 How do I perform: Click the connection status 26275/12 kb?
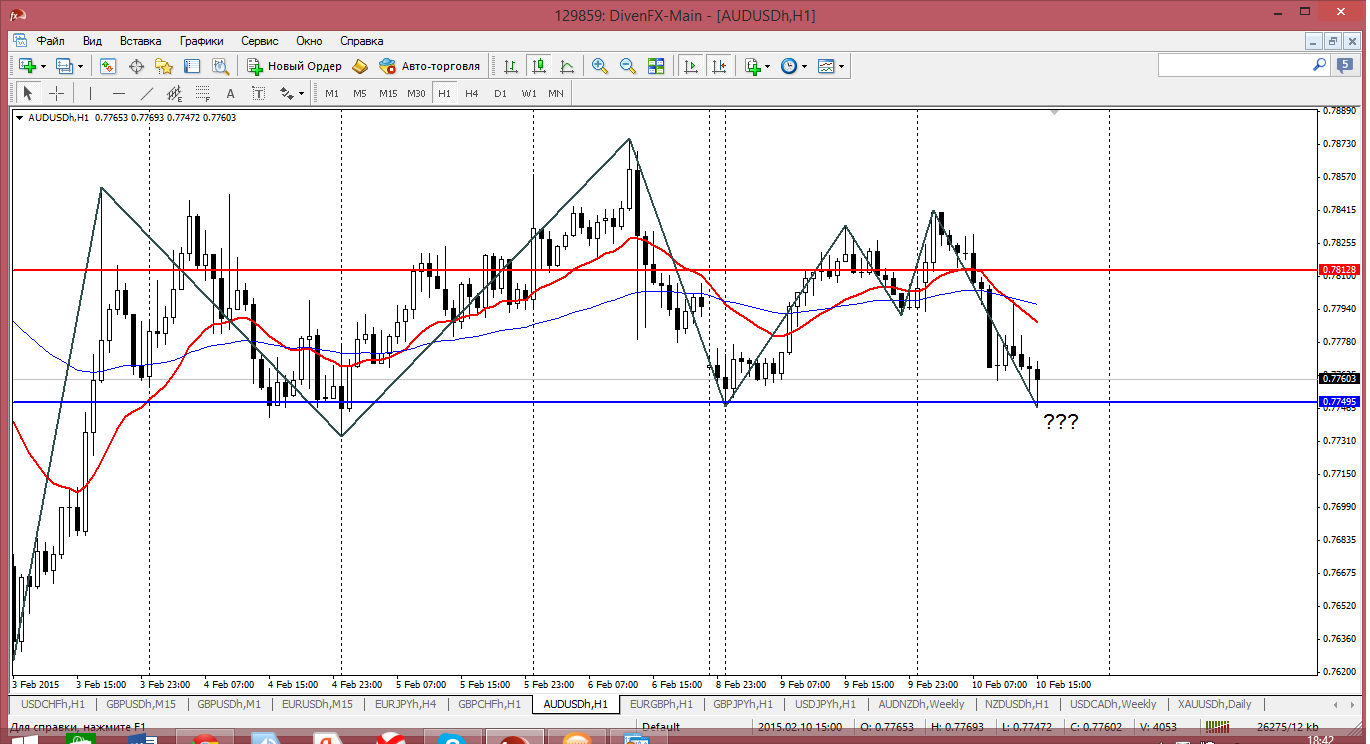[x=1287, y=727]
